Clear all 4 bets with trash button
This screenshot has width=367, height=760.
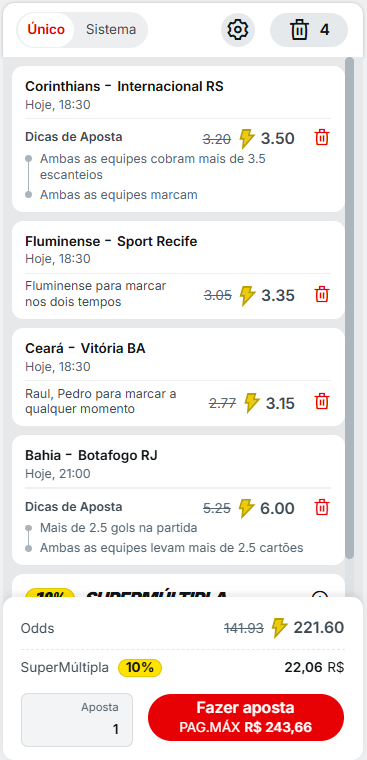[x=309, y=30]
